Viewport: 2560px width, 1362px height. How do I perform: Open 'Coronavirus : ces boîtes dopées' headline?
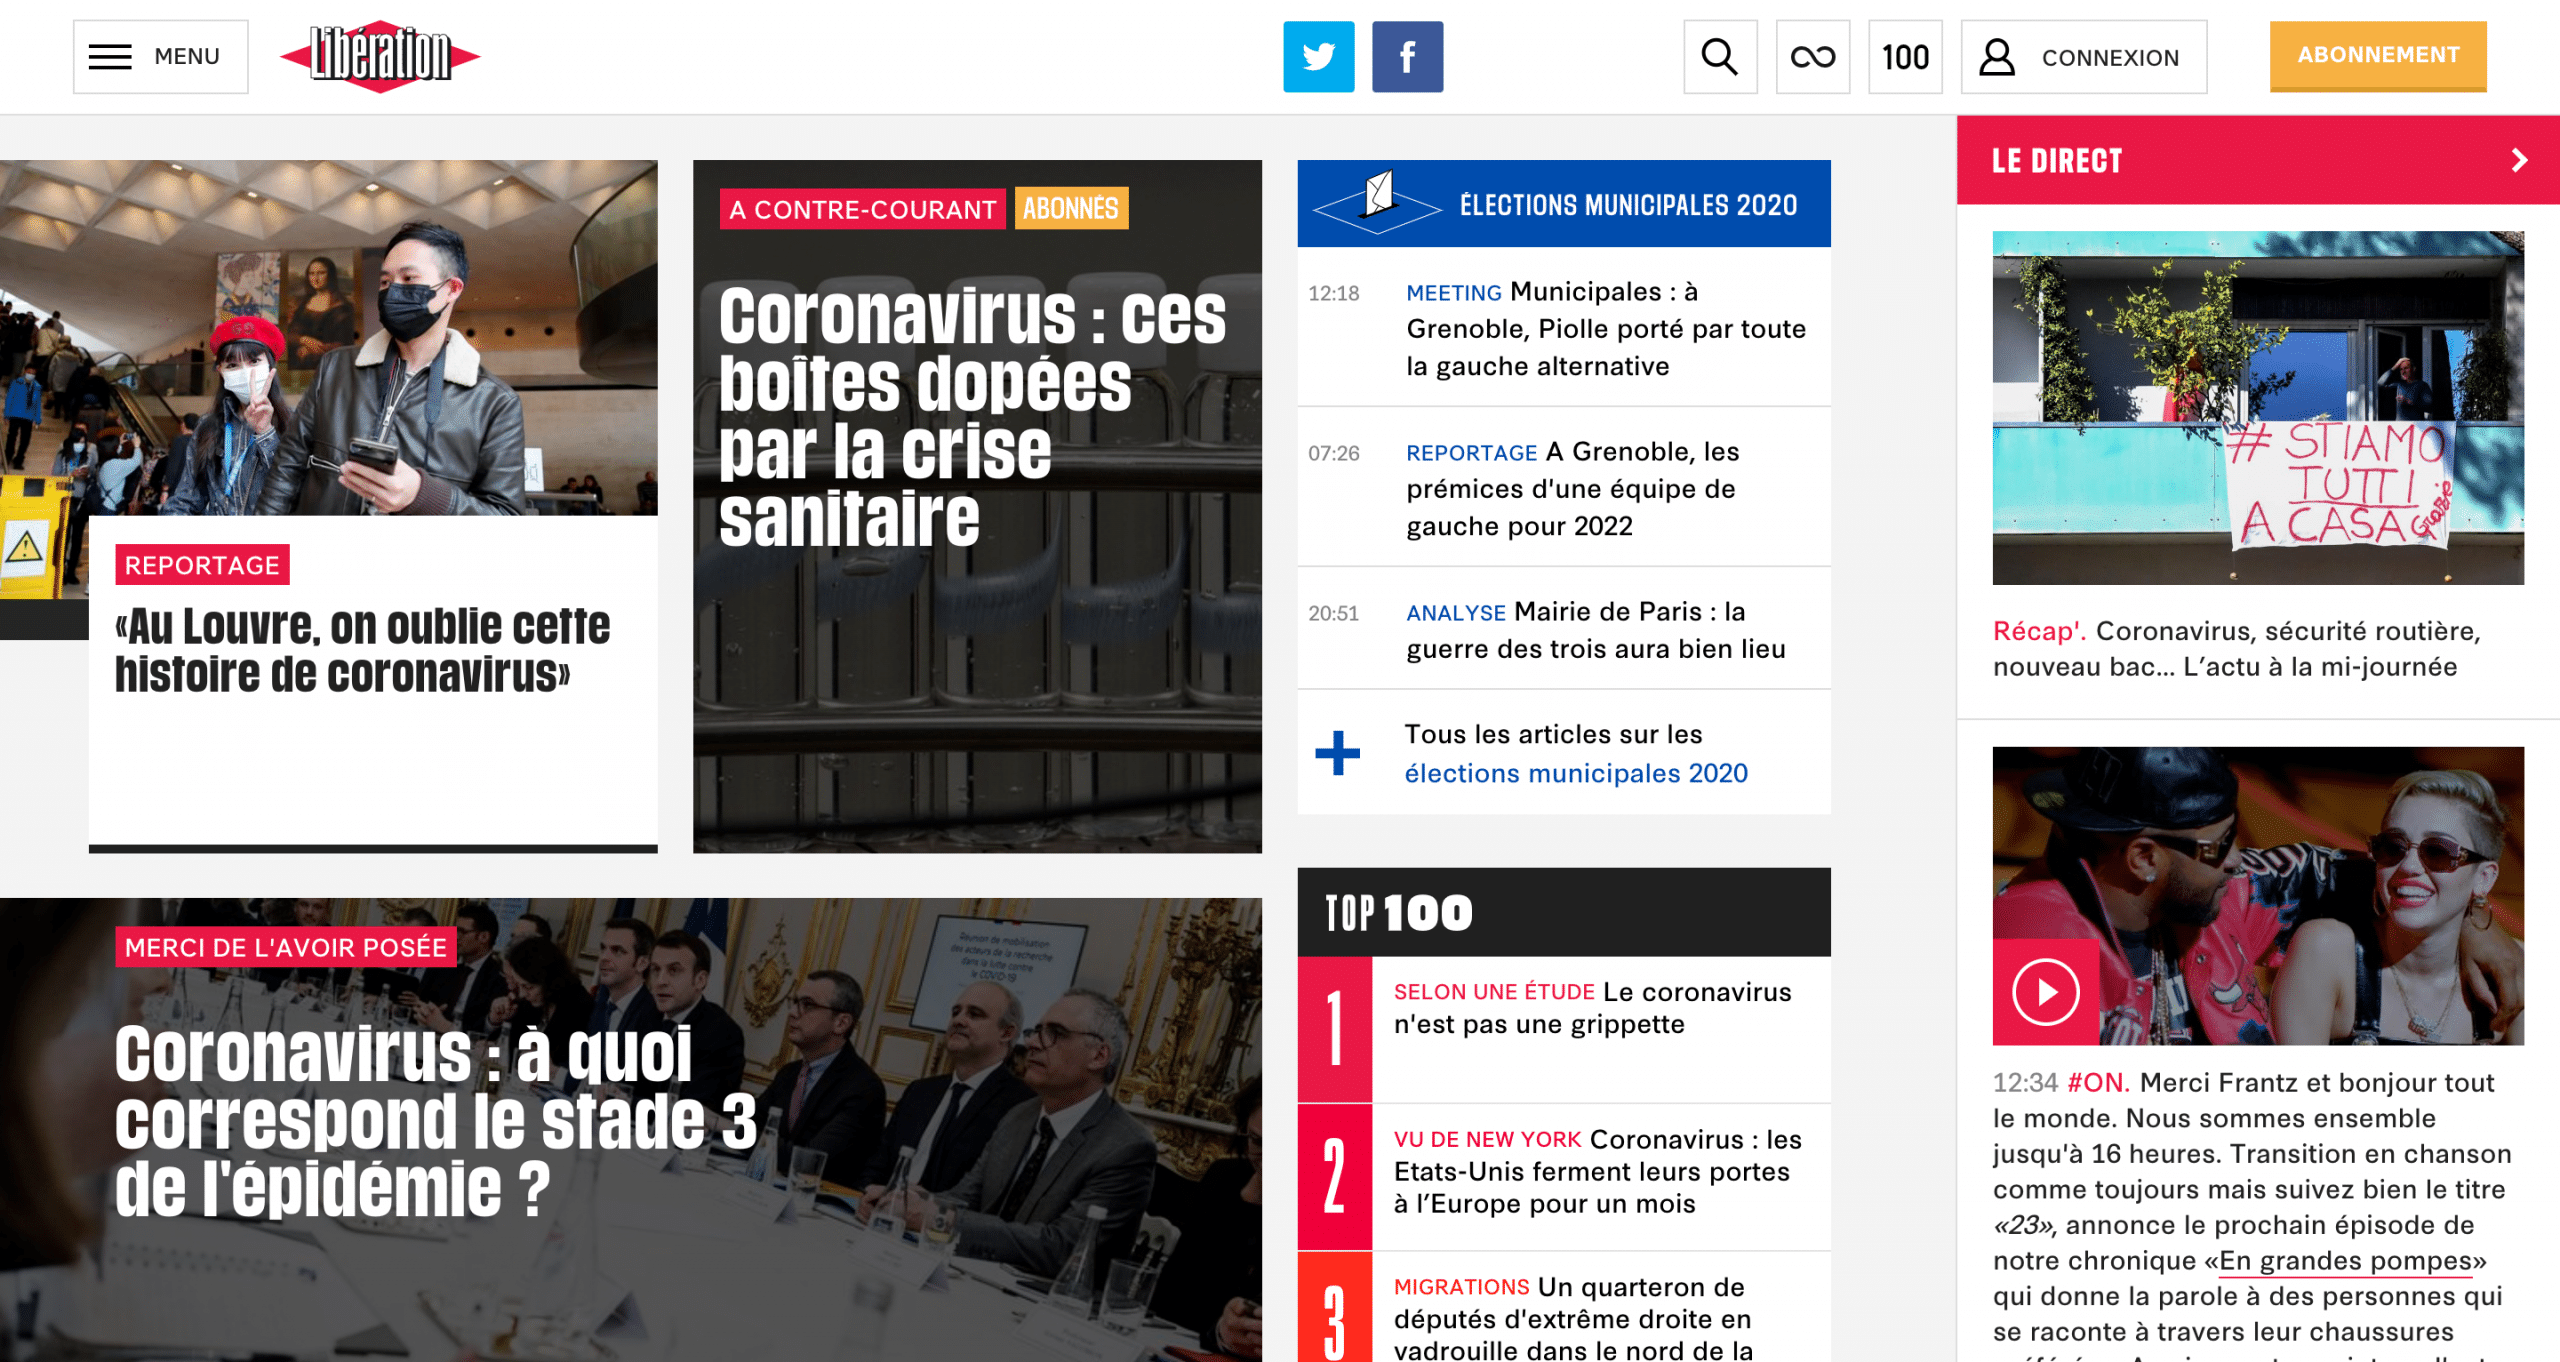(972, 416)
